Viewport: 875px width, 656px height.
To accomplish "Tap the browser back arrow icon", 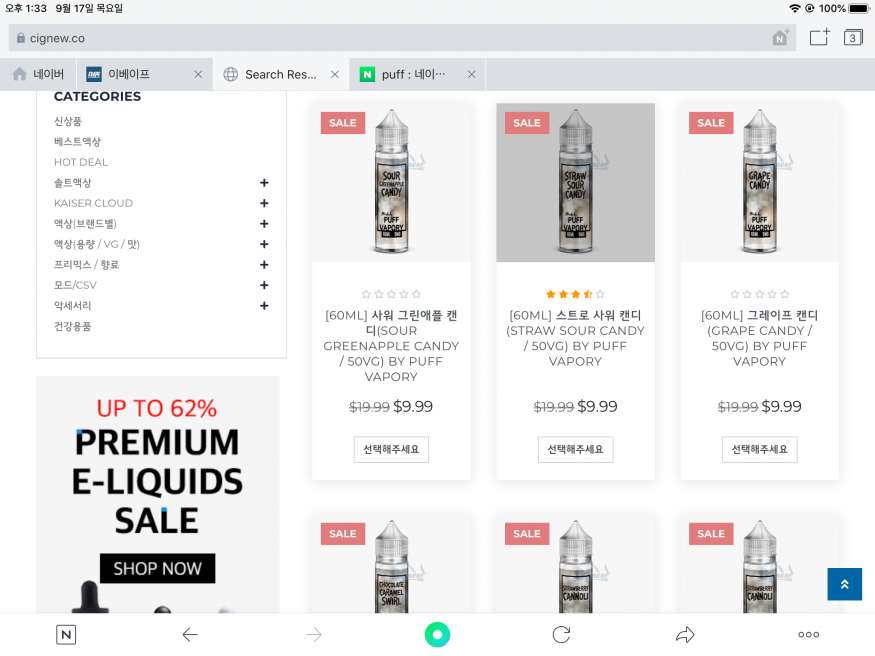I will tap(190, 634).
